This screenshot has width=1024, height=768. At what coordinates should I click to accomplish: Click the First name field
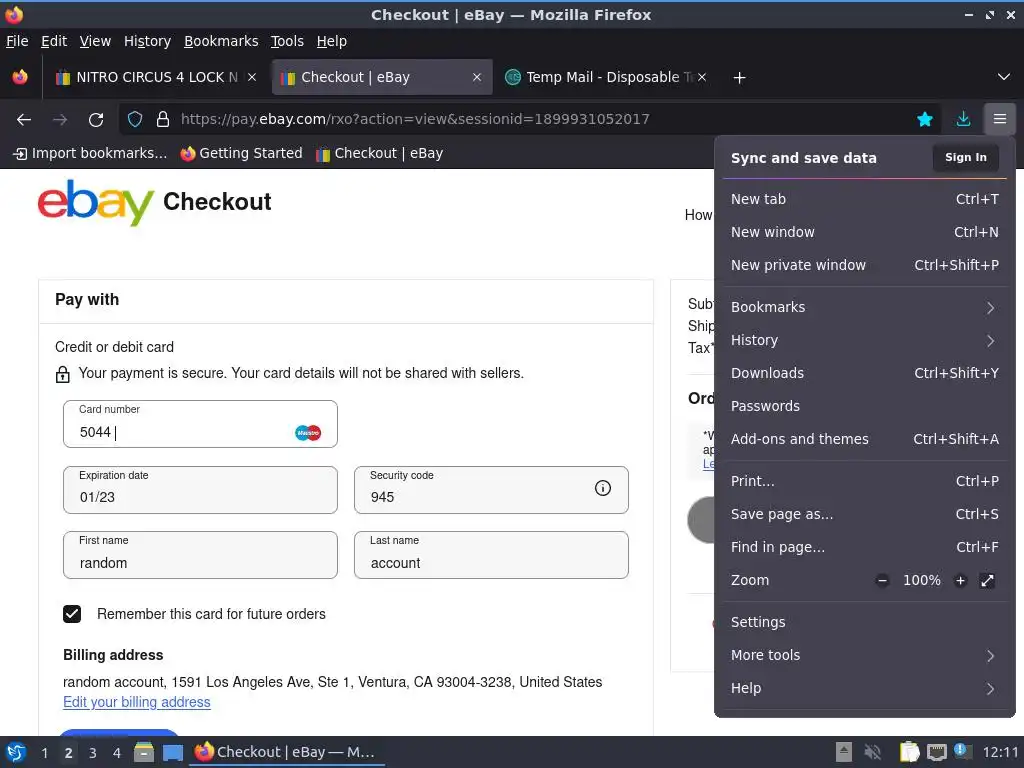(200, 555)
